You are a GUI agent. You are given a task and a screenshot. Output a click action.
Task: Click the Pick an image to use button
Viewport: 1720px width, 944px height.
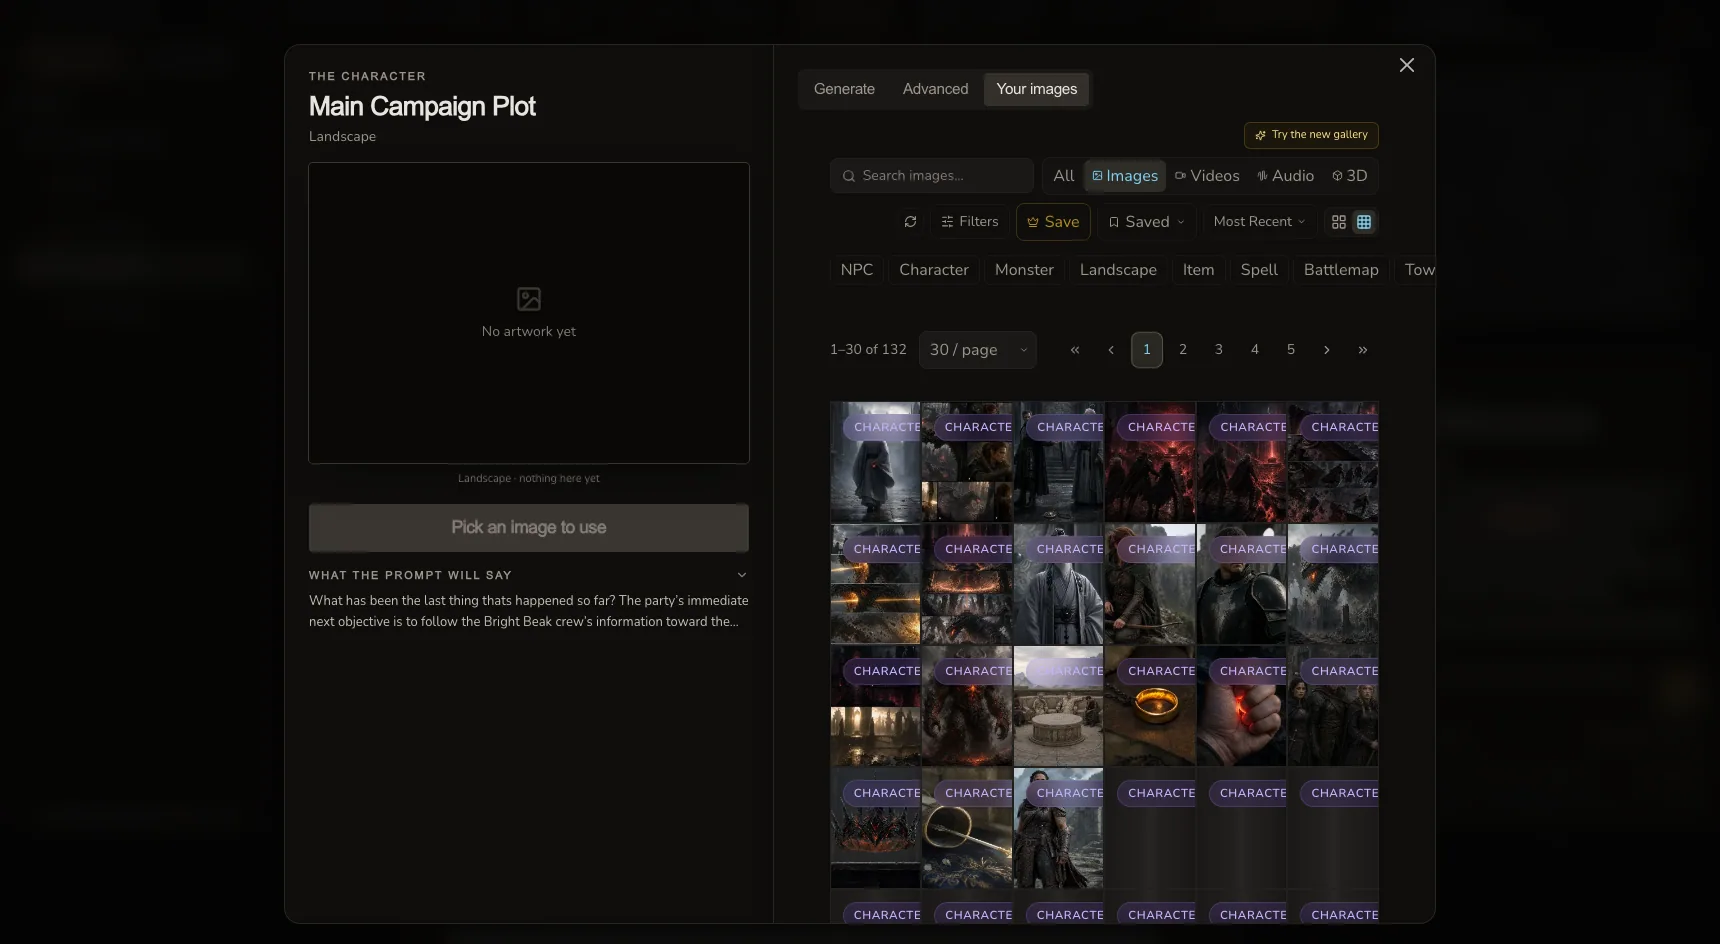(x=528, y=527)
